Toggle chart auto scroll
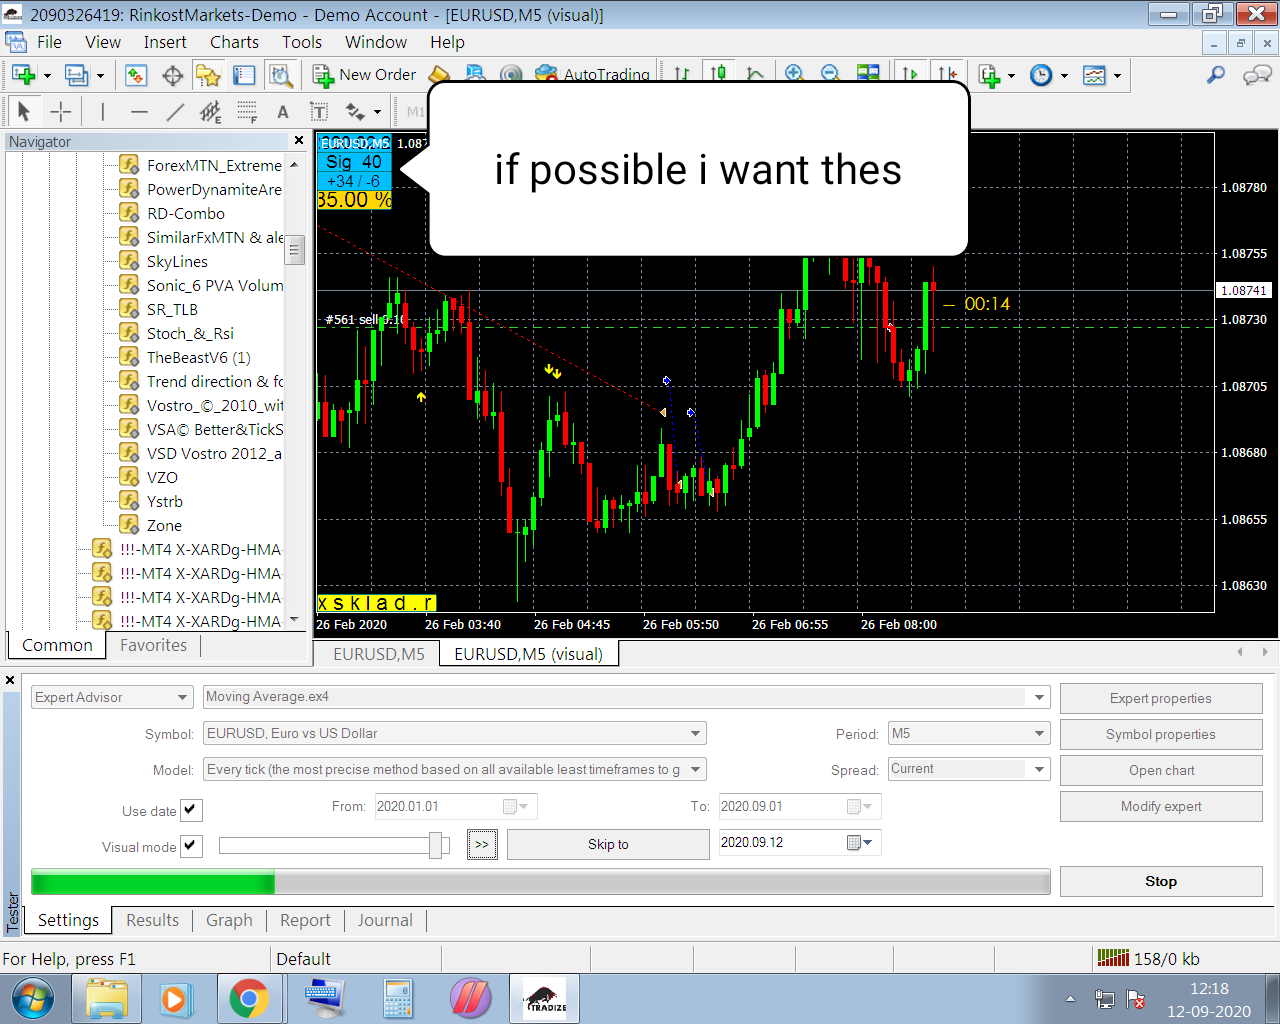 (910, 74)
